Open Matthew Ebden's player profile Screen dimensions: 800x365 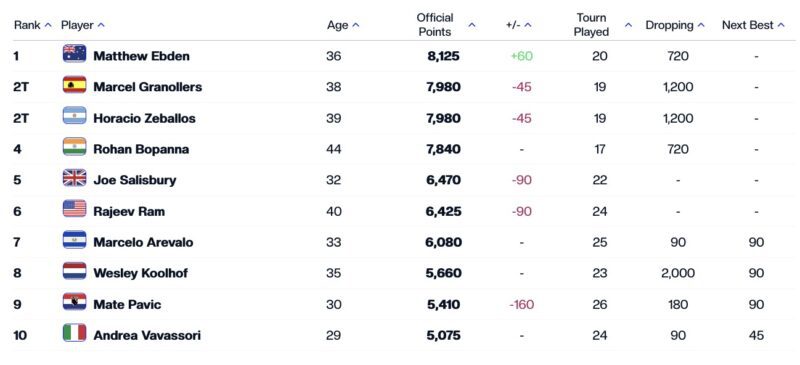[141, 56]
